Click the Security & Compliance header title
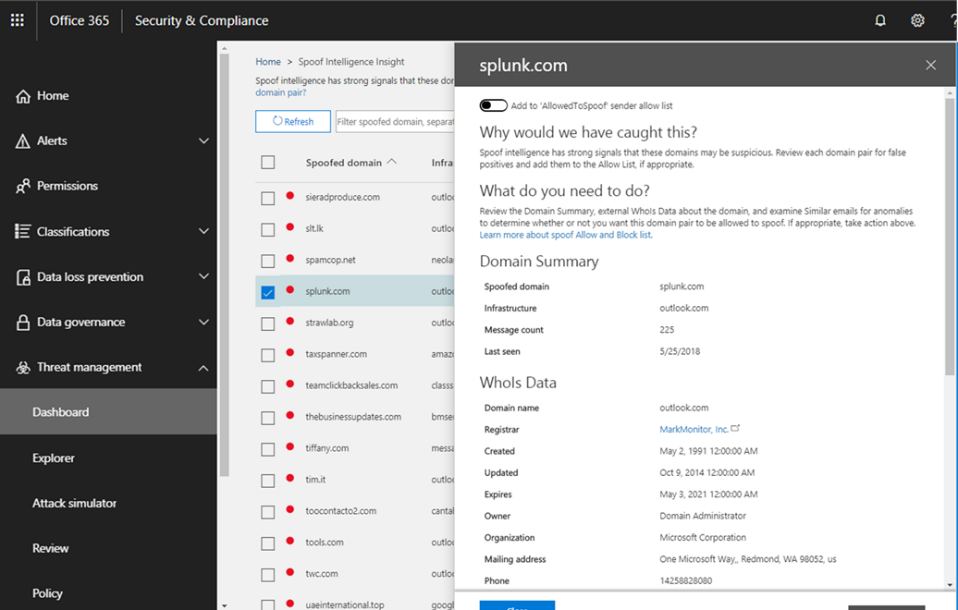 coord(202,20)
